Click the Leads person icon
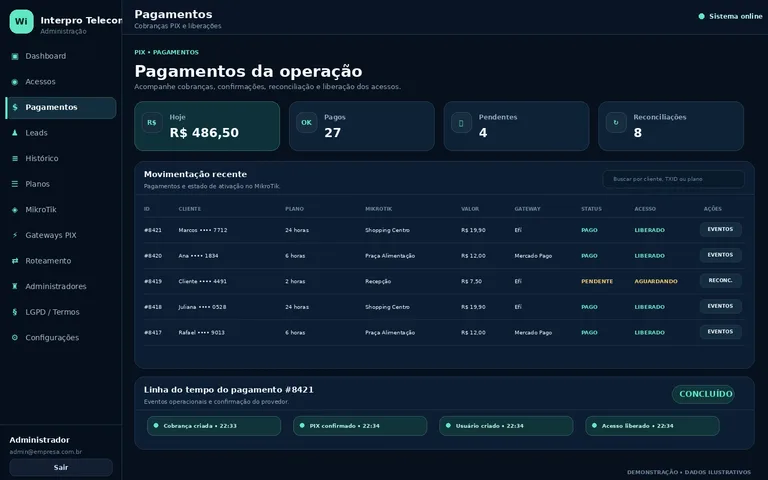This screenshot has height=480, width=768. tap(15, 133)
